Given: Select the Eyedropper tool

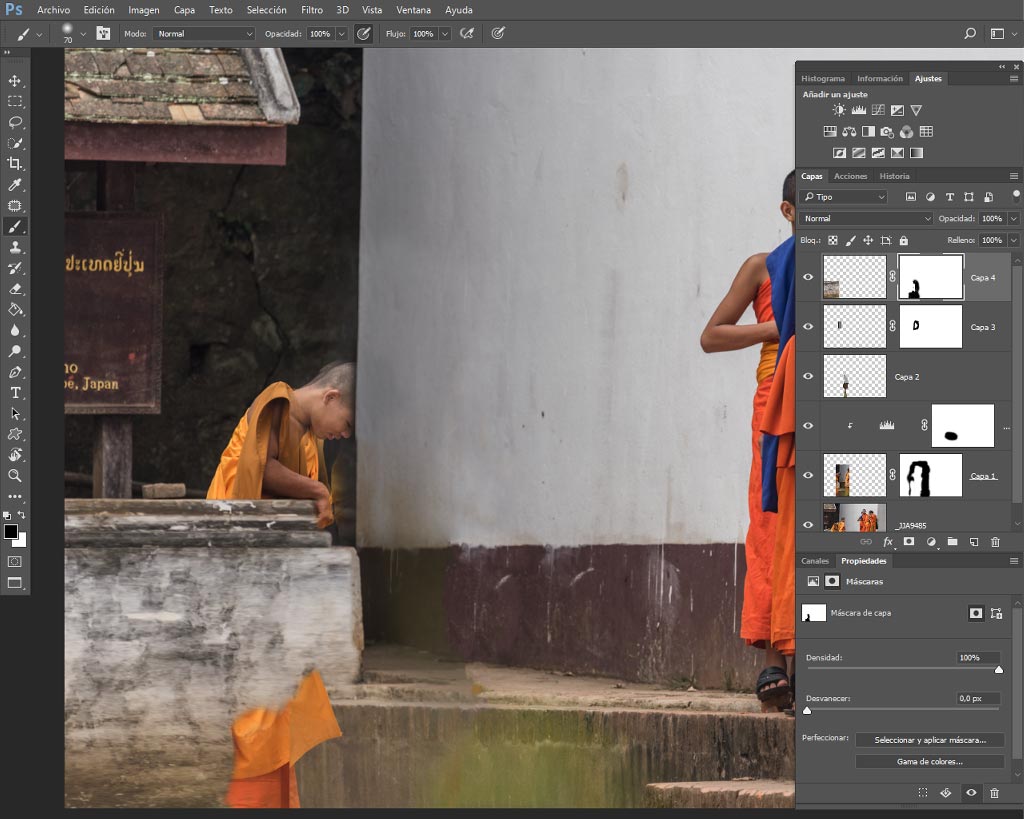Looking at the screenshot, I should [x=14, y=185].
